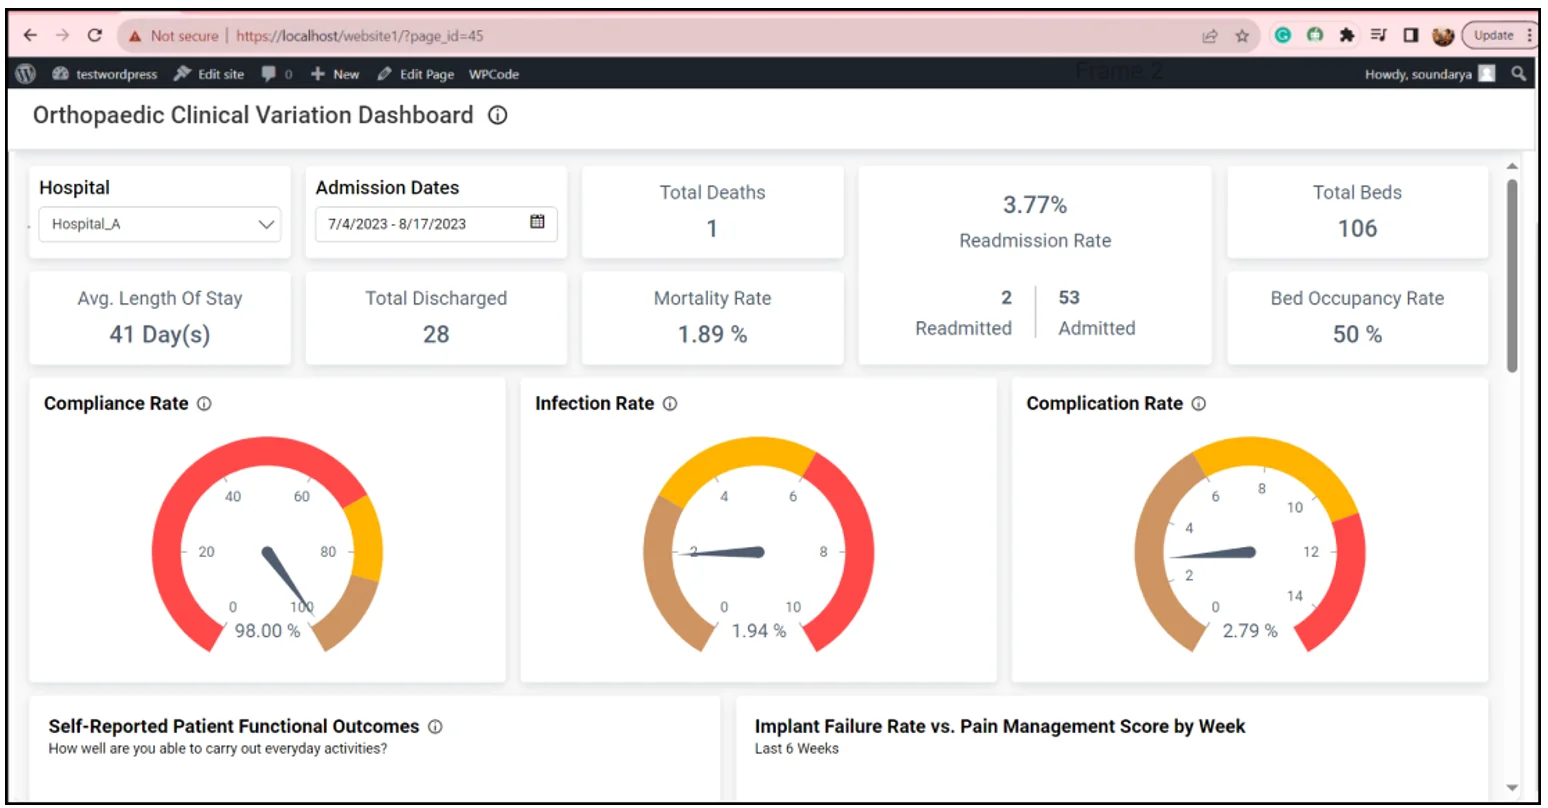The height and width of the screenshot is (808, 1548).
Task: Open the New content menu in admin bar
Action: (x=335, y=74)
